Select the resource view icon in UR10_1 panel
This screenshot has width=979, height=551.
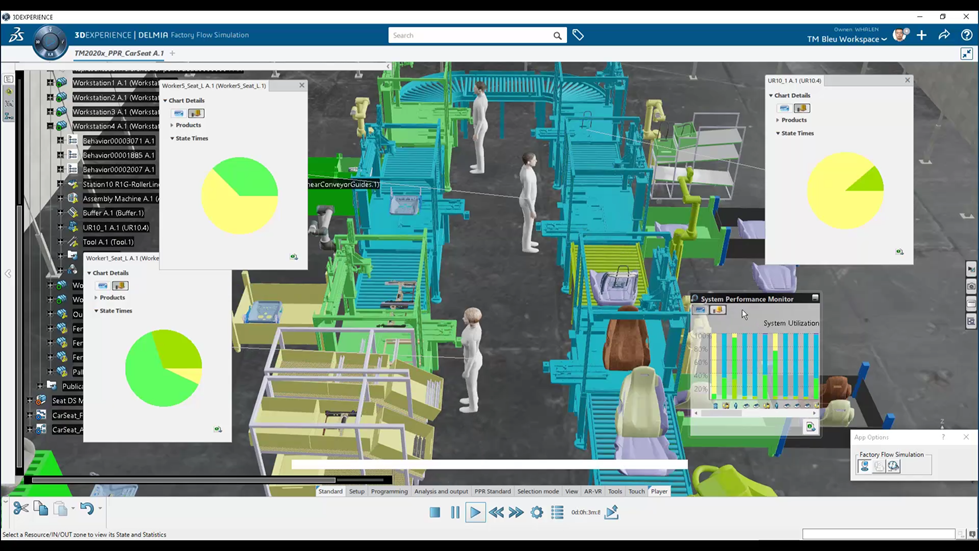pyautogui.click(x=802, y=108)
